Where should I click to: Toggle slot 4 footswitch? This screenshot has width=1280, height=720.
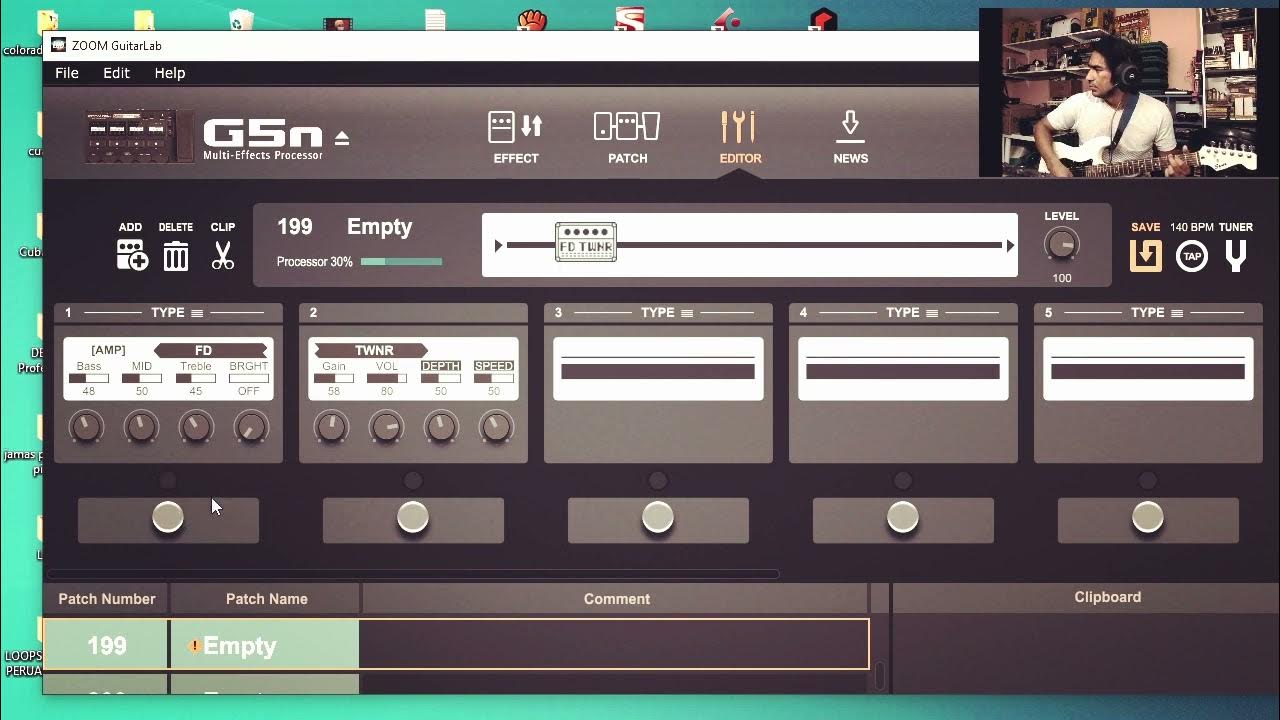(903, 518)
